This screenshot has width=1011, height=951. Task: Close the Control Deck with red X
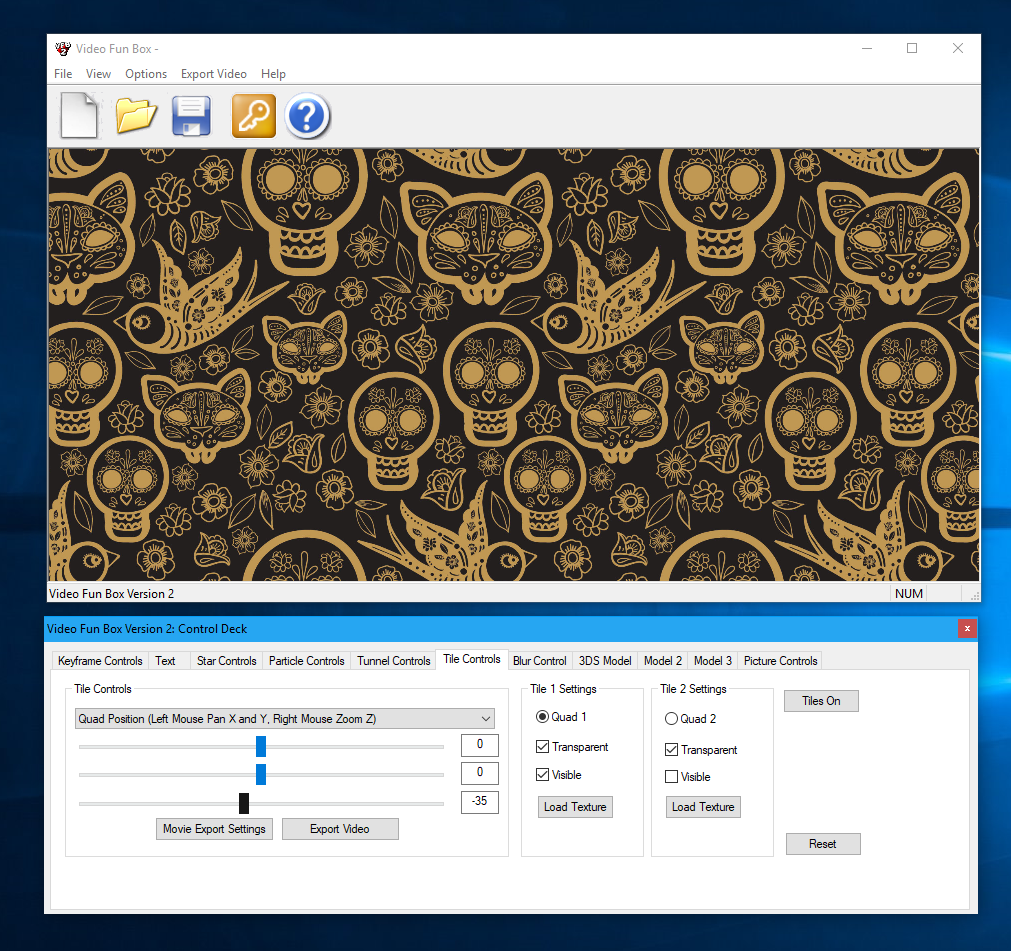(967, 629)
